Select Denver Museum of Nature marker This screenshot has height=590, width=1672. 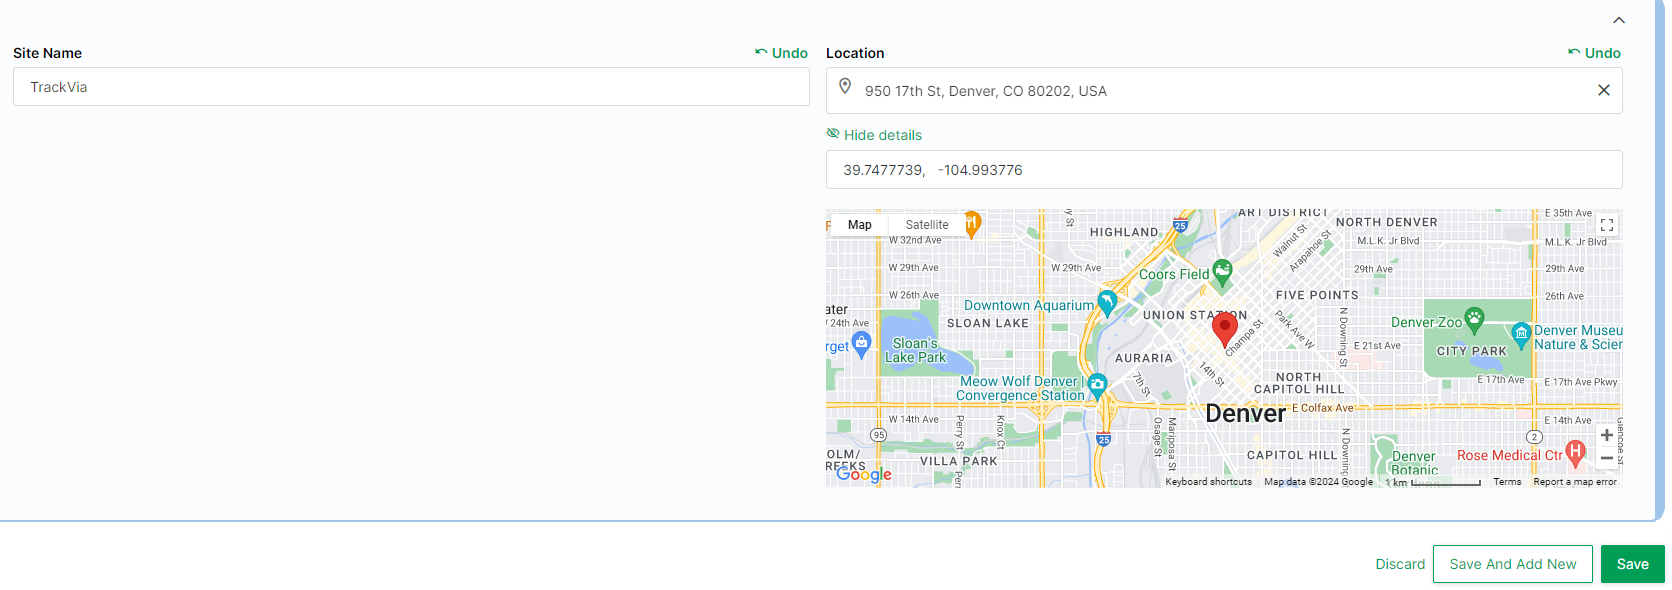click(x=1521, y=335)
